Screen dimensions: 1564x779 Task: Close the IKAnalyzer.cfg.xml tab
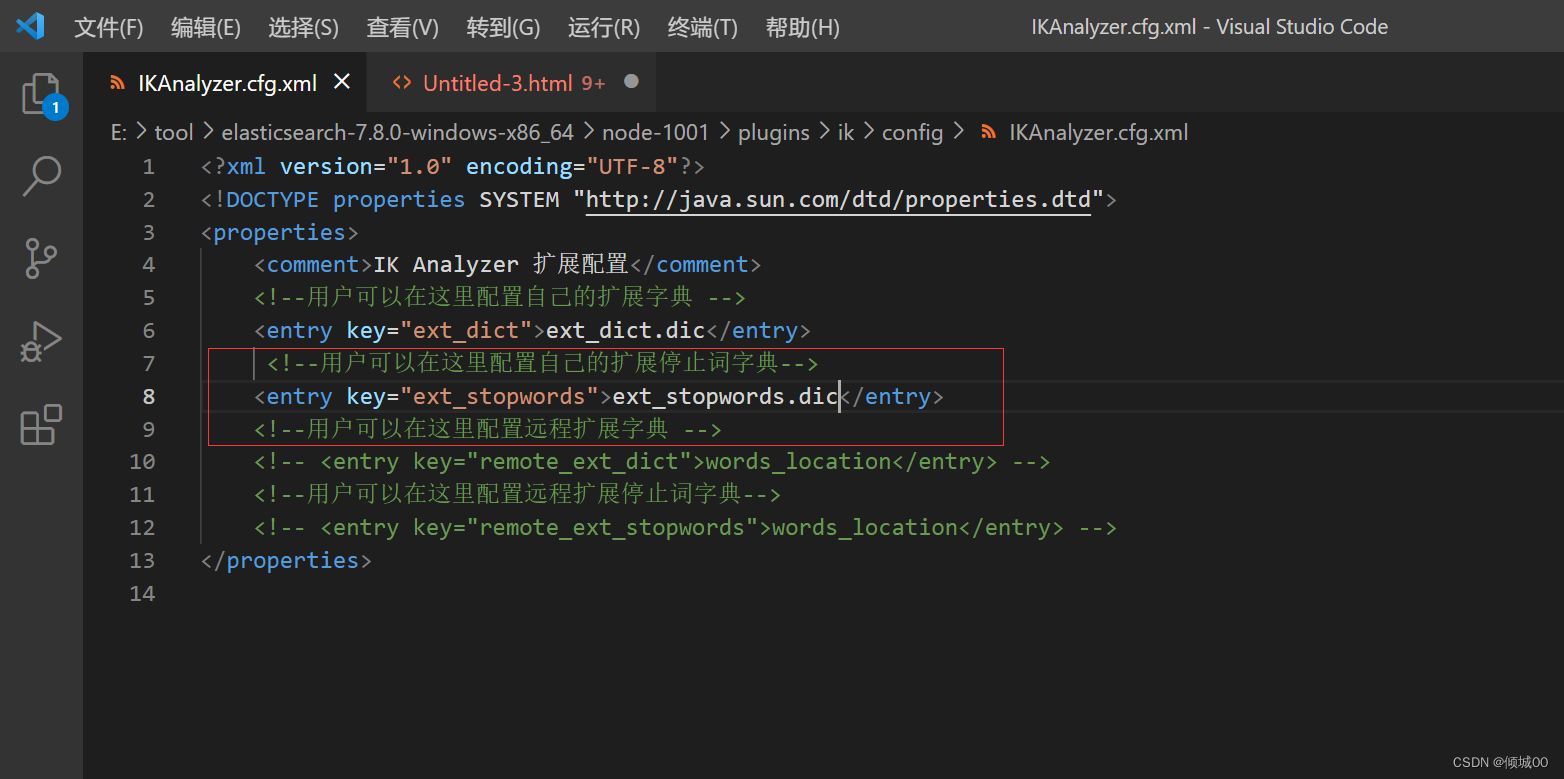tap(342, 82)
